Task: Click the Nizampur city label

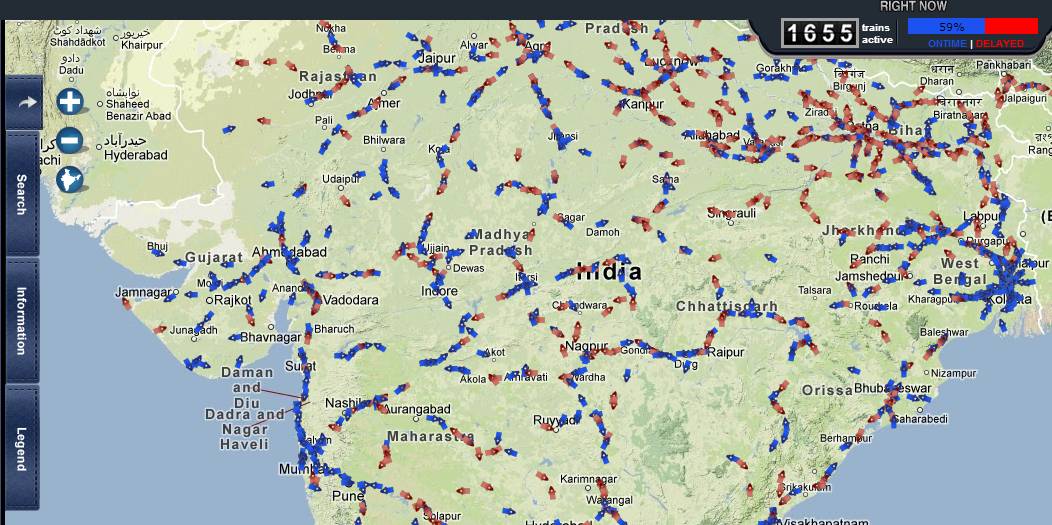Action: [953, 373]
